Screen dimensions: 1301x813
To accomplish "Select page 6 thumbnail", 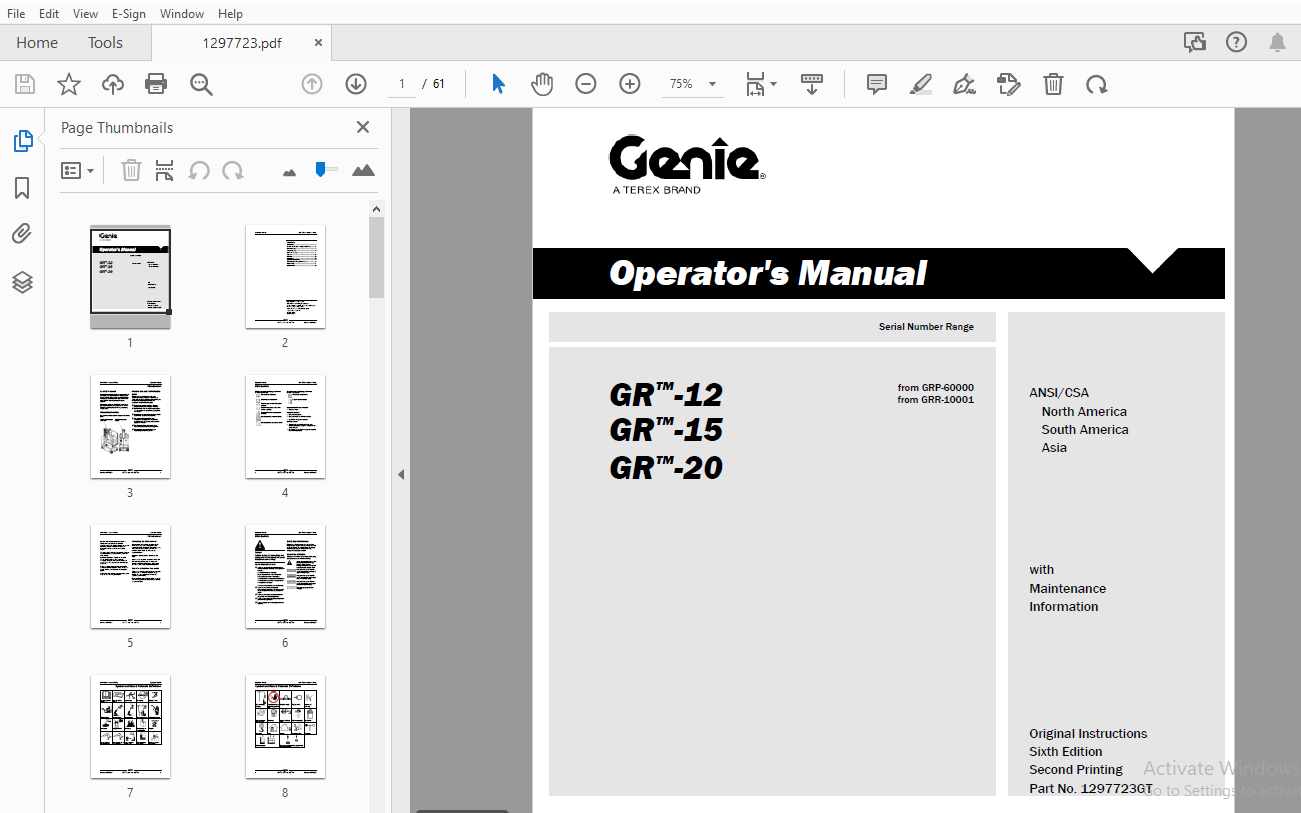I will 285,577.
